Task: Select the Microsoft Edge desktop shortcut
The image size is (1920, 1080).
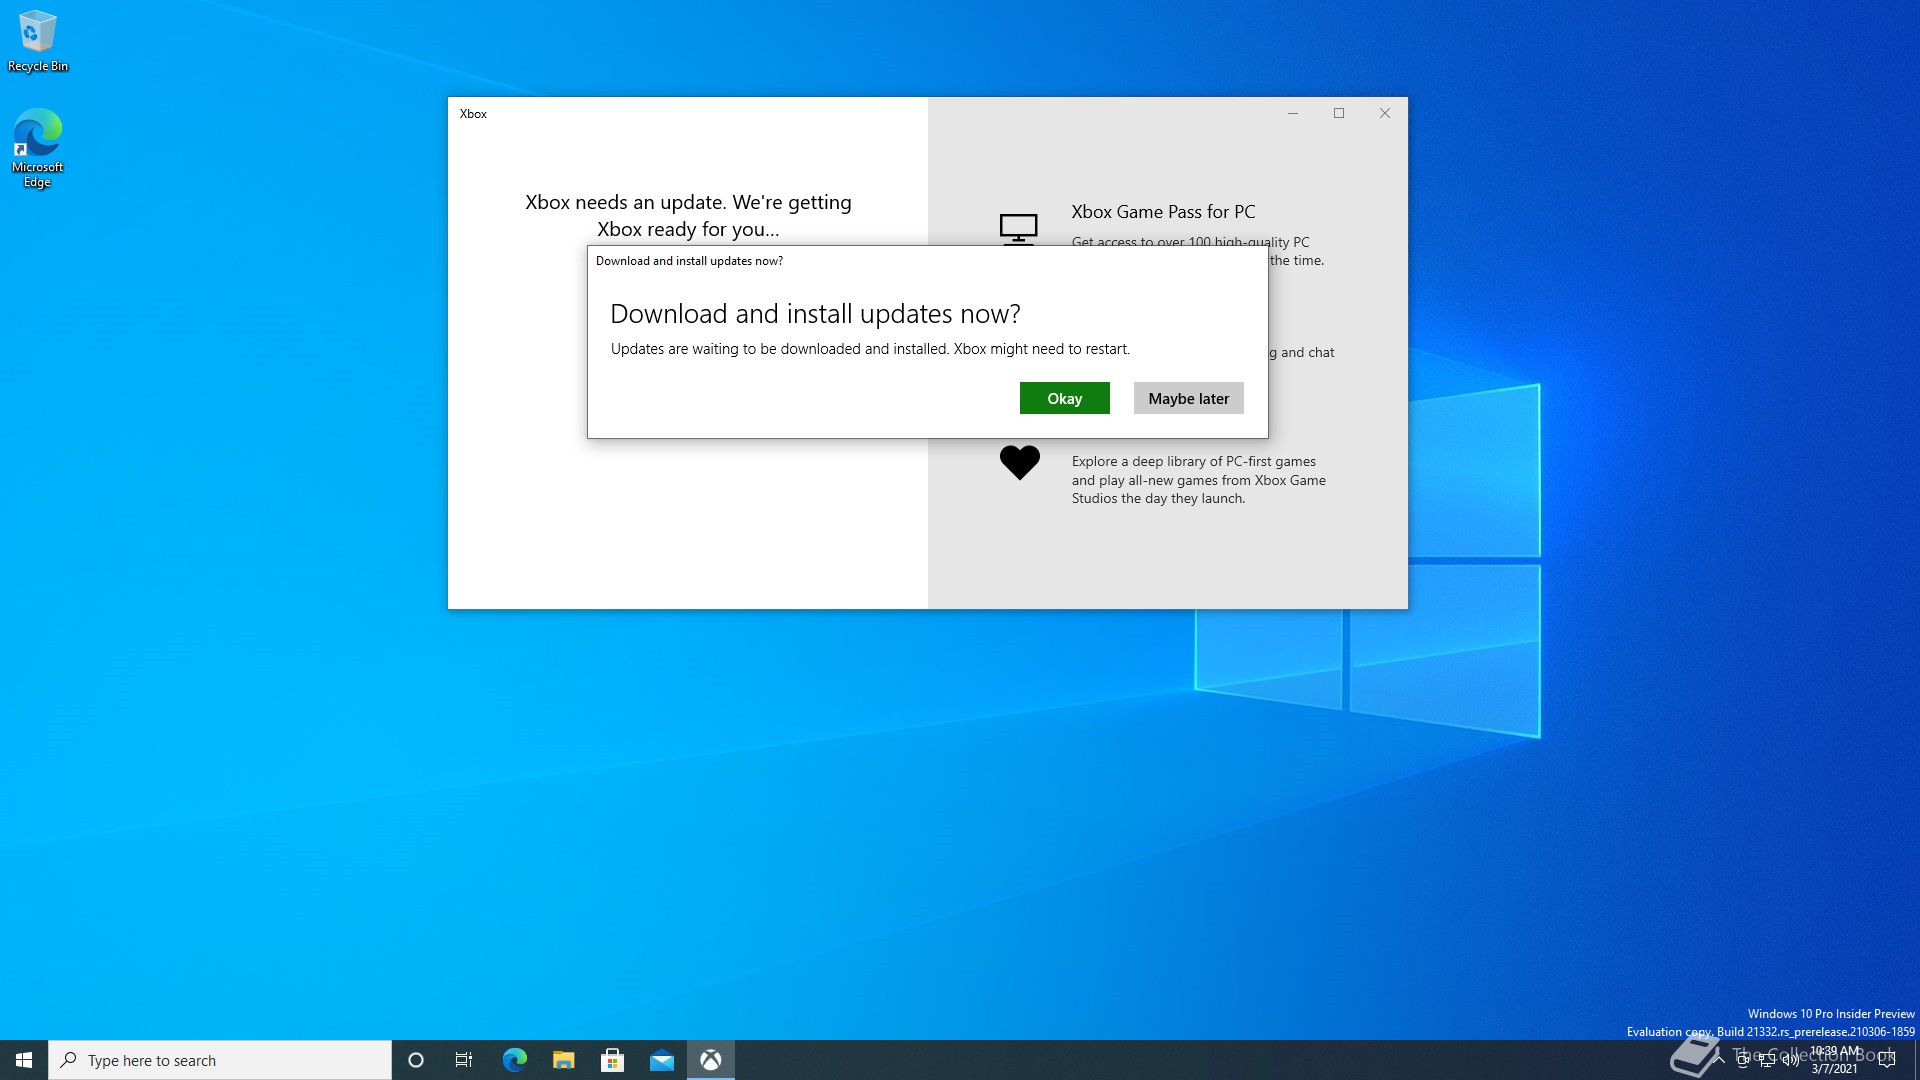Action: (x=38, y=148)
